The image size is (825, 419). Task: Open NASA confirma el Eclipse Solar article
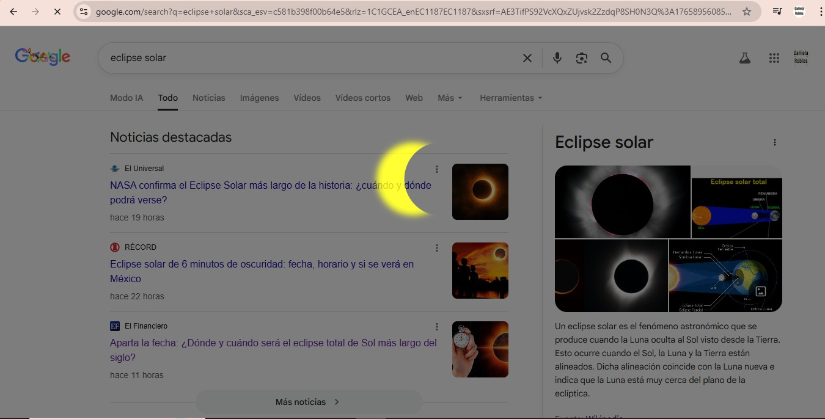pos(270,193)
